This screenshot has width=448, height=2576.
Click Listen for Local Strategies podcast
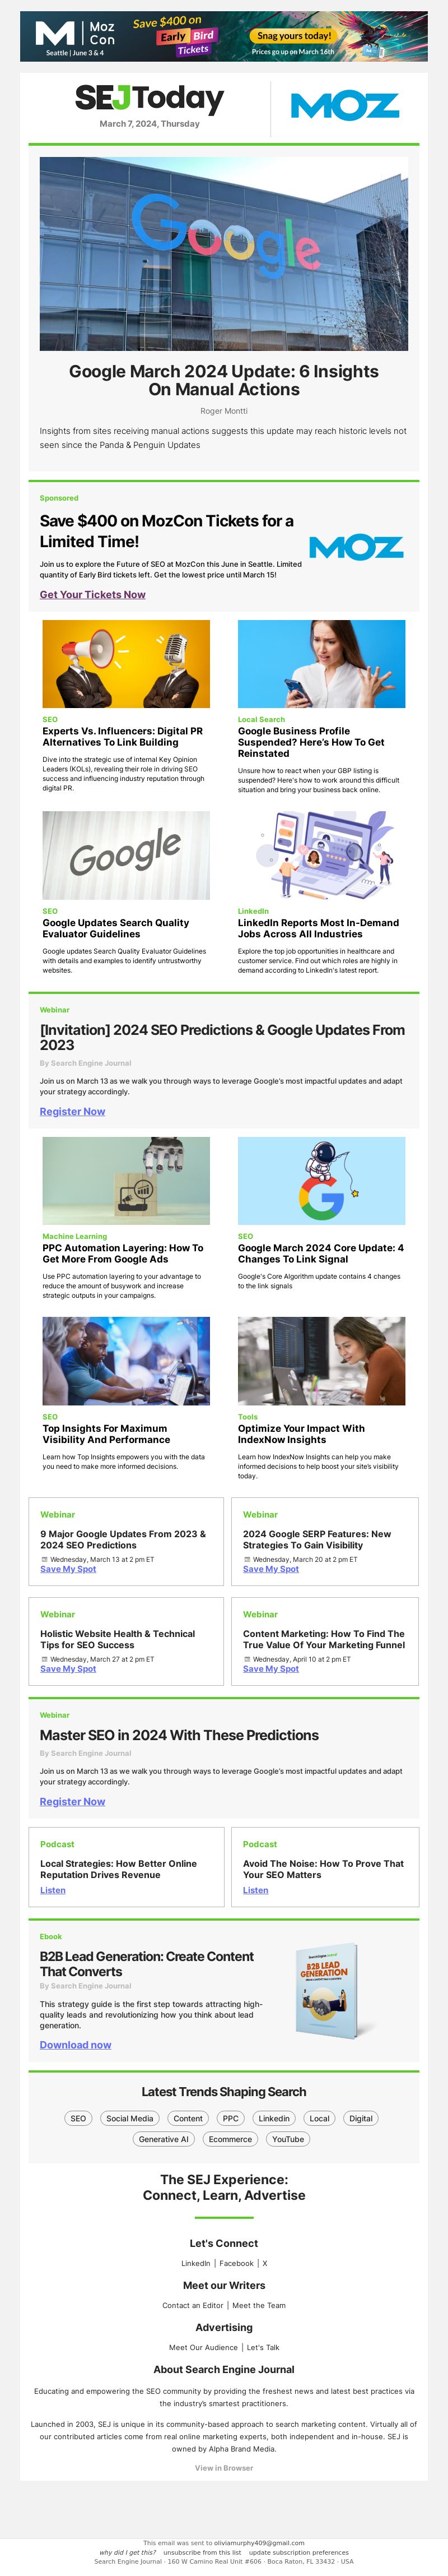coord(53,1890)
